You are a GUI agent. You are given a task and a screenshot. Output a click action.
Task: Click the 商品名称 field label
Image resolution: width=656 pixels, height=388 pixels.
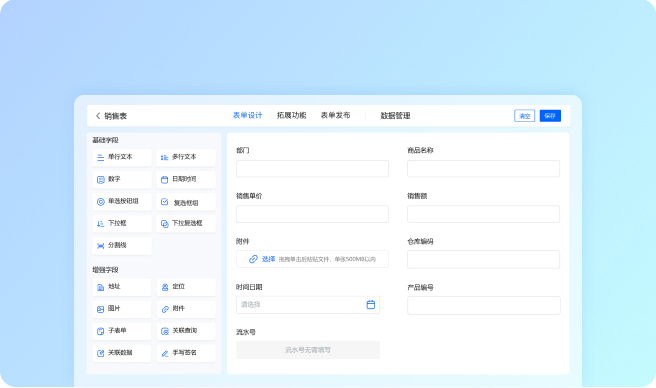420,150
